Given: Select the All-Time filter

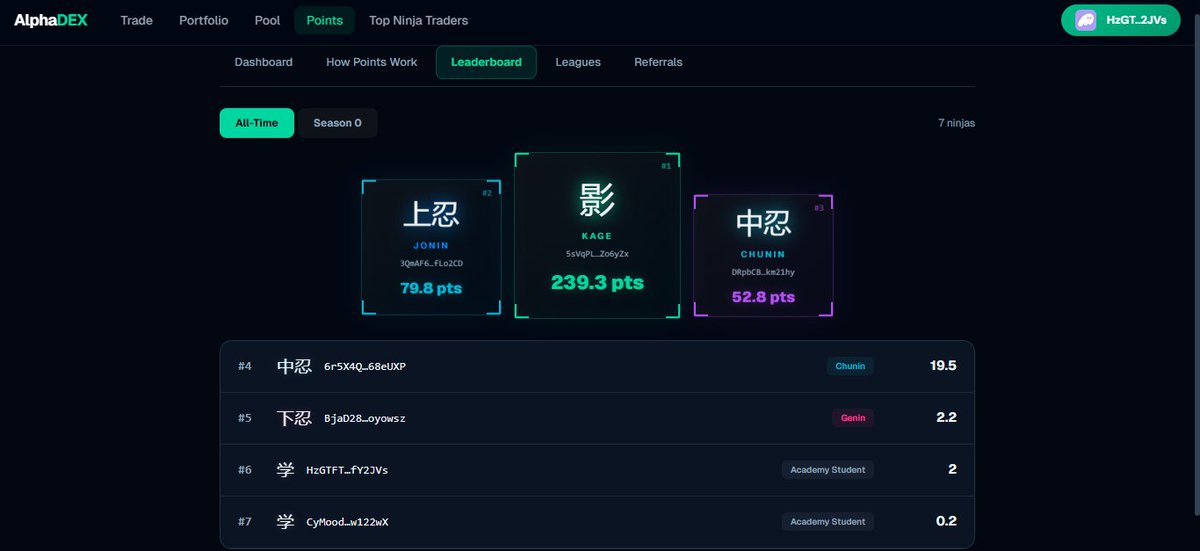Looking at the screenshot, I should click(257, 123).
